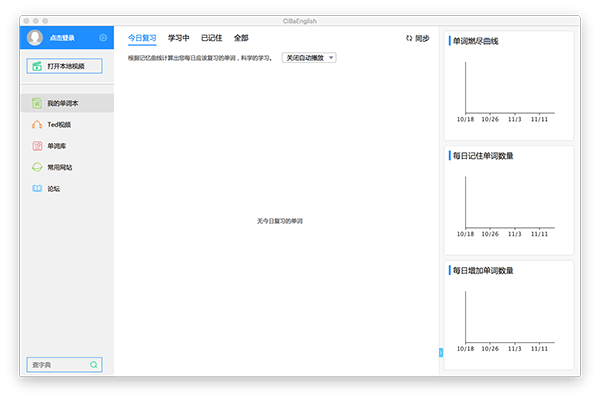
Task: Click 每日增加单词数量 chart title
Action: click(483, 271)
